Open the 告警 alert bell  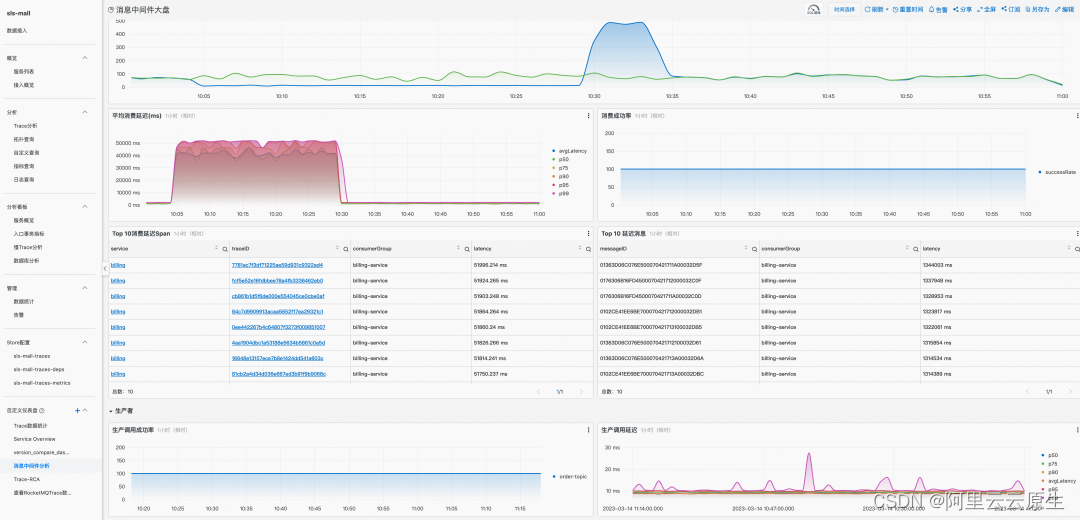coord(938,10)
